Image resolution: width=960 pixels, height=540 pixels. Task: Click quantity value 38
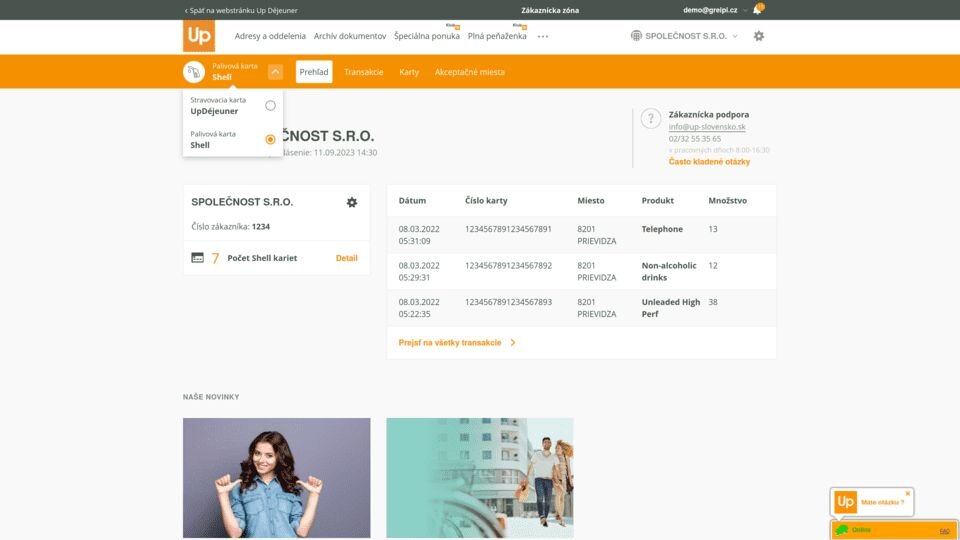coord(713,302)
